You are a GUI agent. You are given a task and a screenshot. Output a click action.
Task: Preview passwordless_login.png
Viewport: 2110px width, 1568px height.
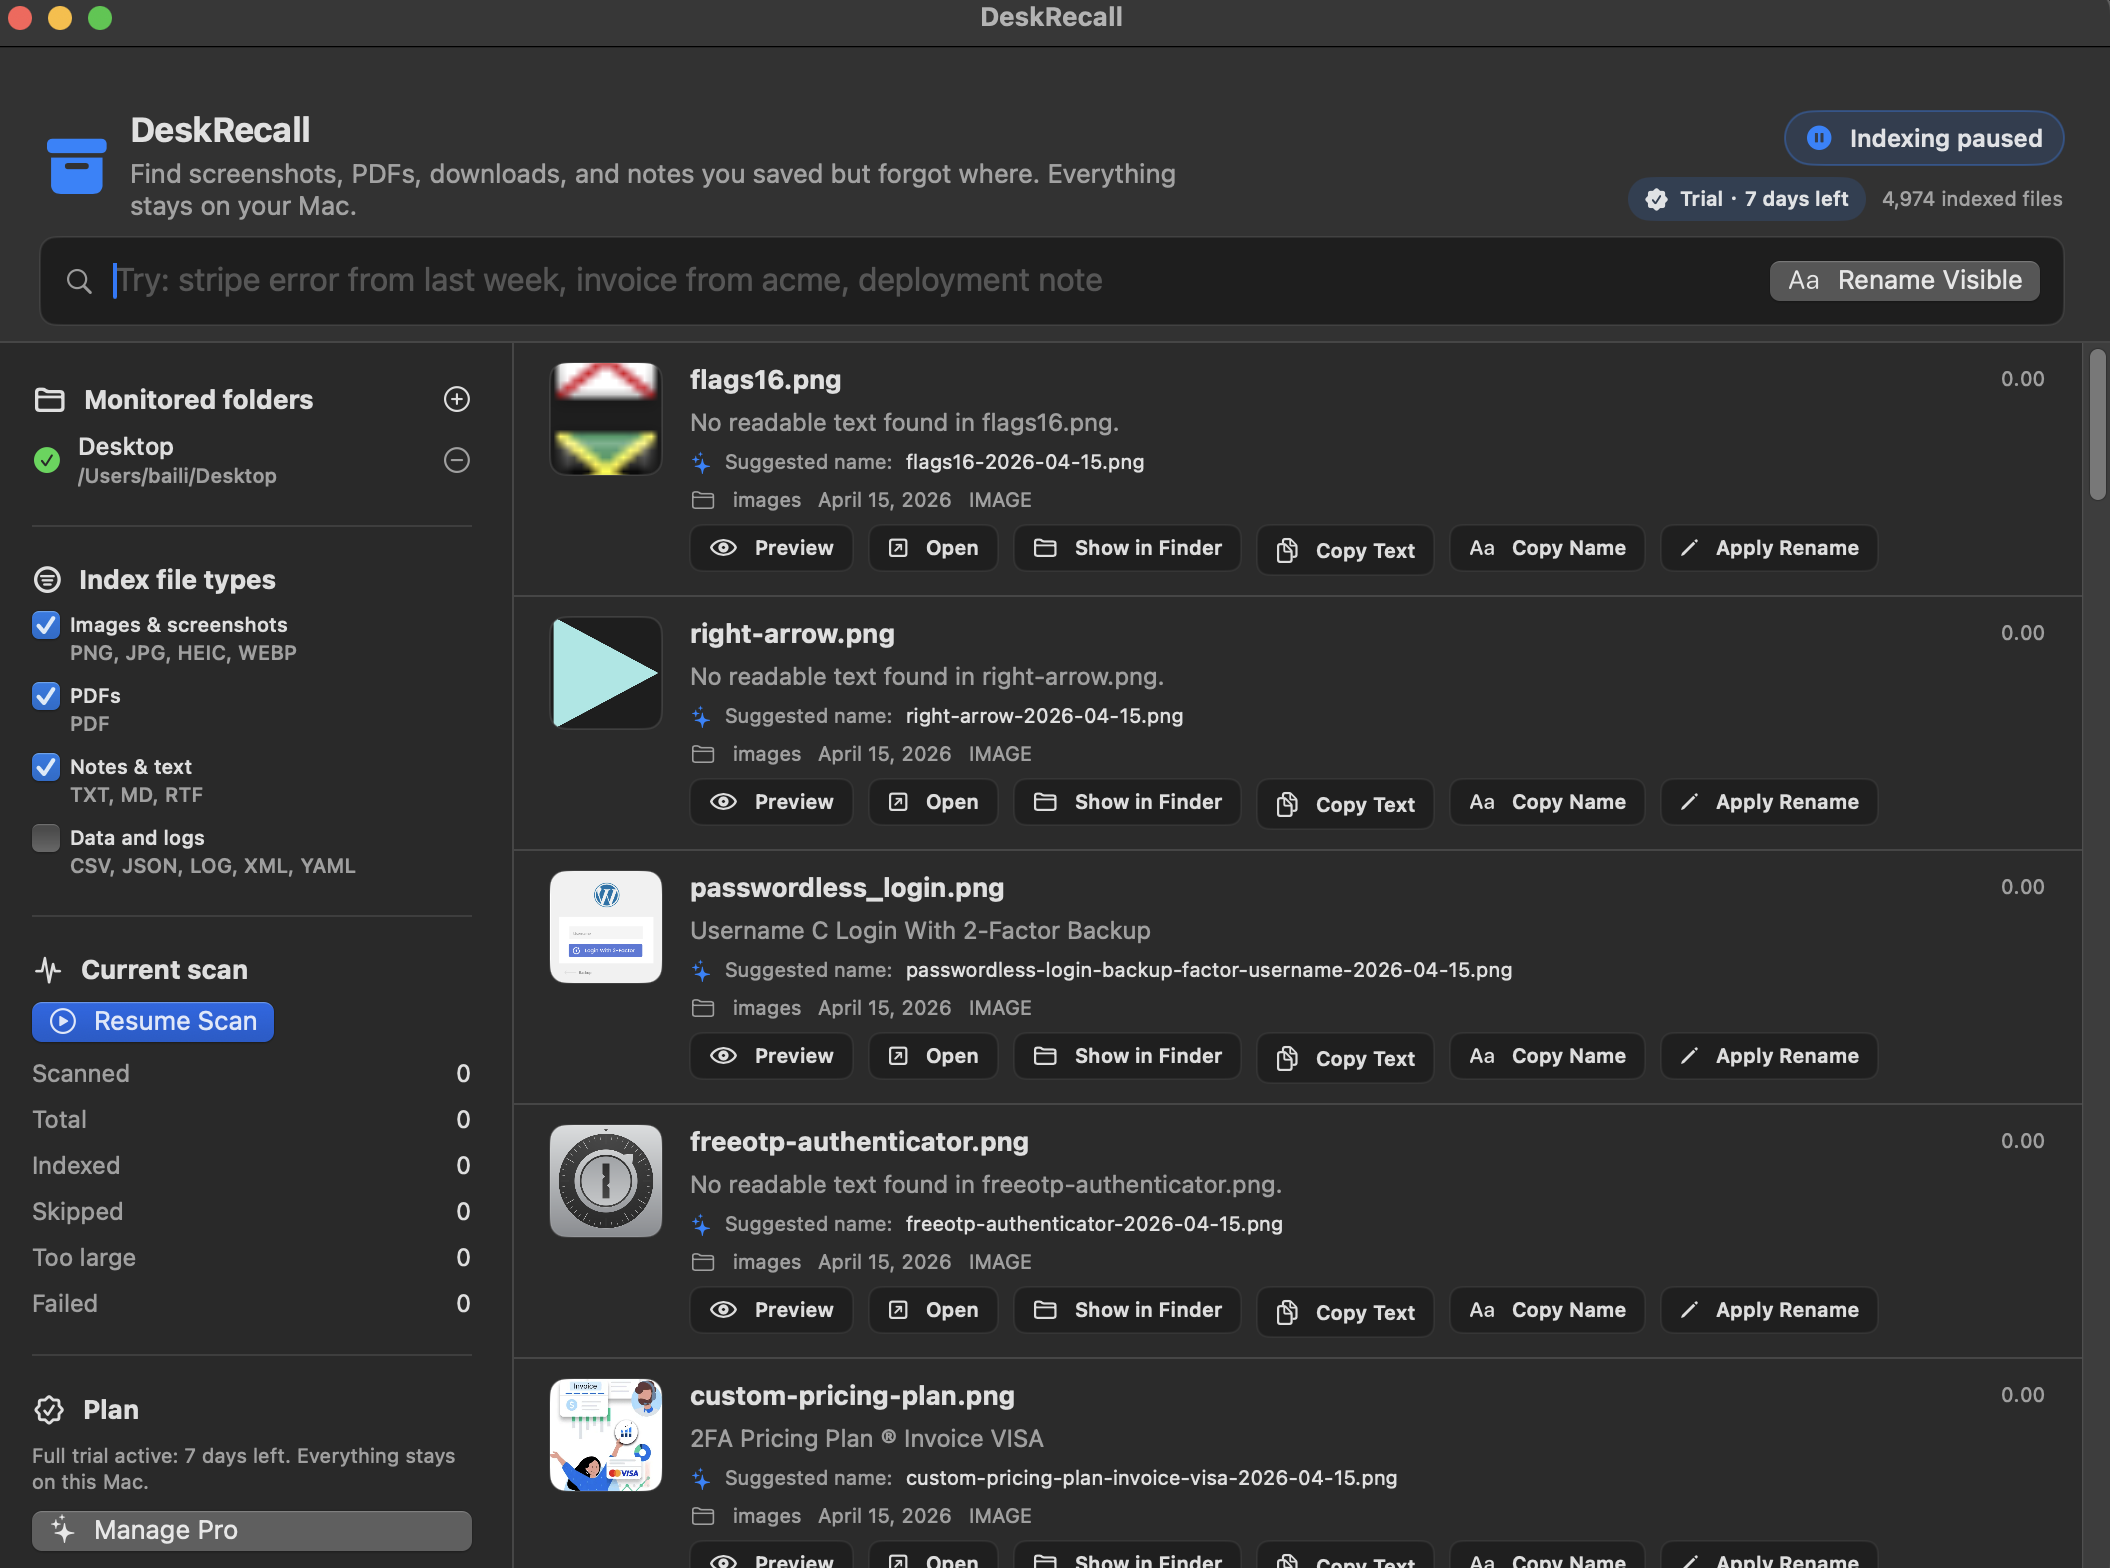click(771, 1056)
